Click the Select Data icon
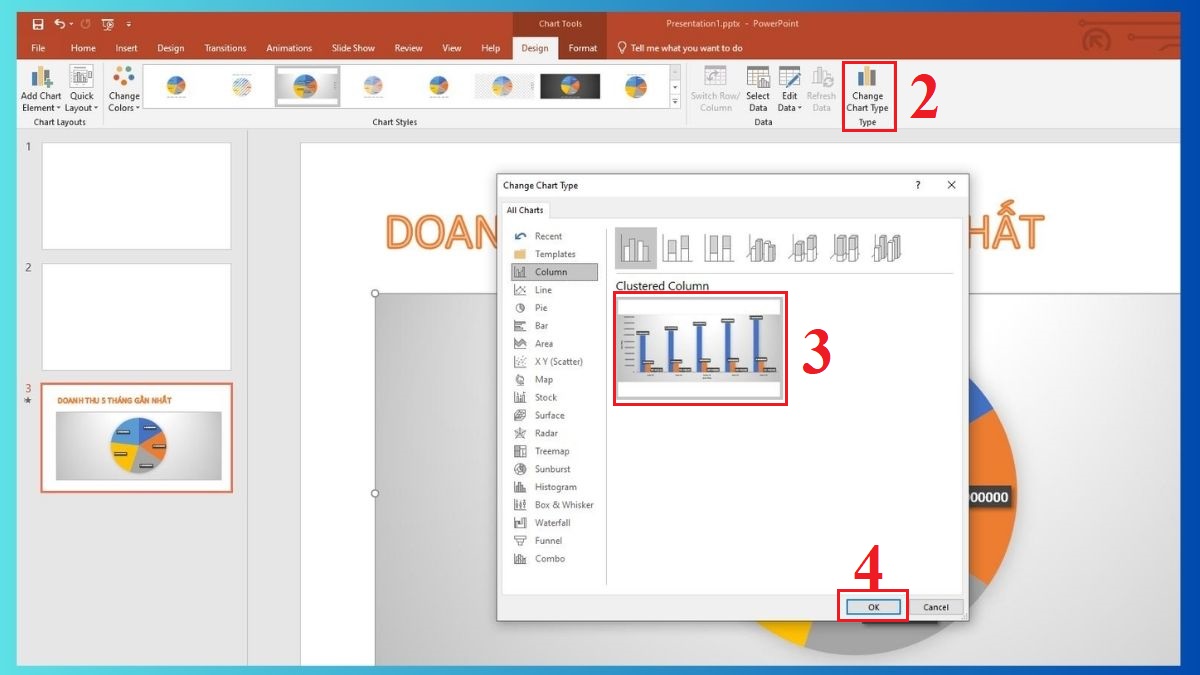The width and height of the screenshot is (1200, 675). pos(757,80)
